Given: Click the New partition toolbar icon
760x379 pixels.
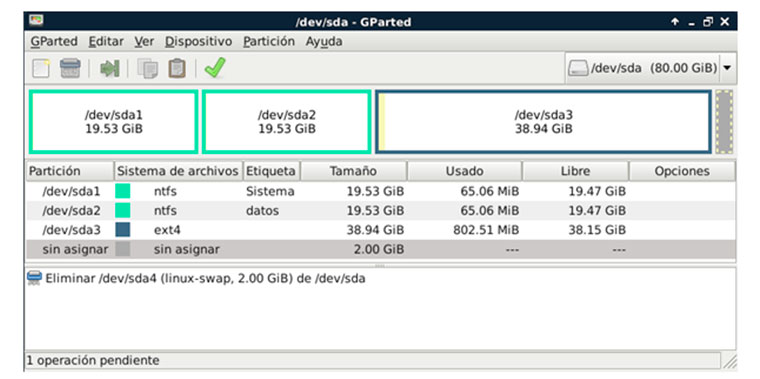Looking at the screenshot, I should coord(41,68).
